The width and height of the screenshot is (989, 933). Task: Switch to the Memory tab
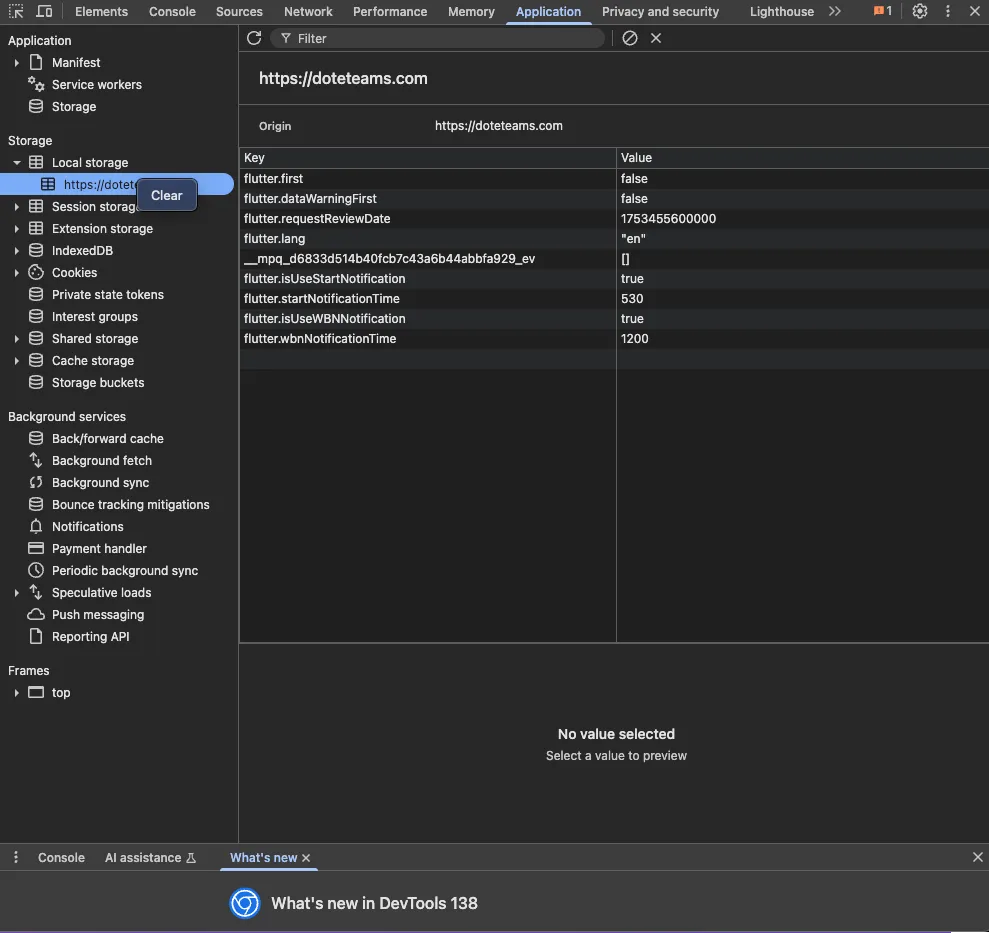click(471, 11)
